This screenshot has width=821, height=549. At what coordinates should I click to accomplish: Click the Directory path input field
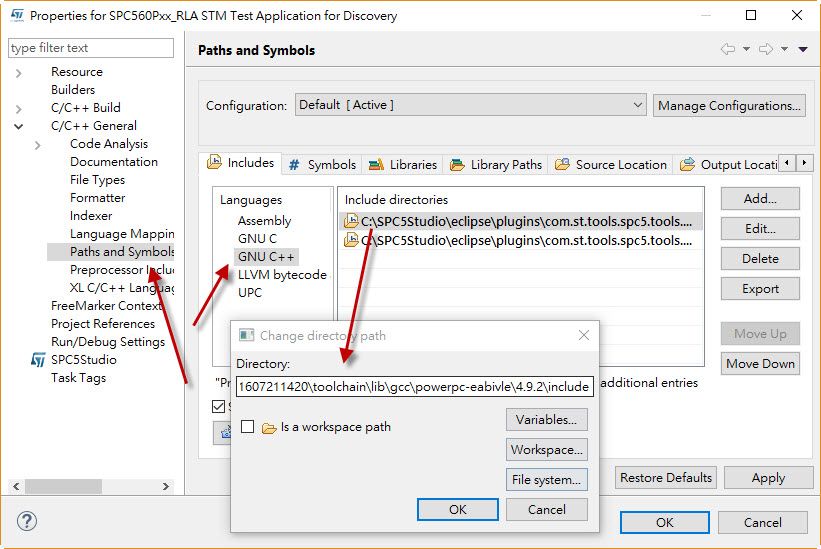click(x=415, y=387)
